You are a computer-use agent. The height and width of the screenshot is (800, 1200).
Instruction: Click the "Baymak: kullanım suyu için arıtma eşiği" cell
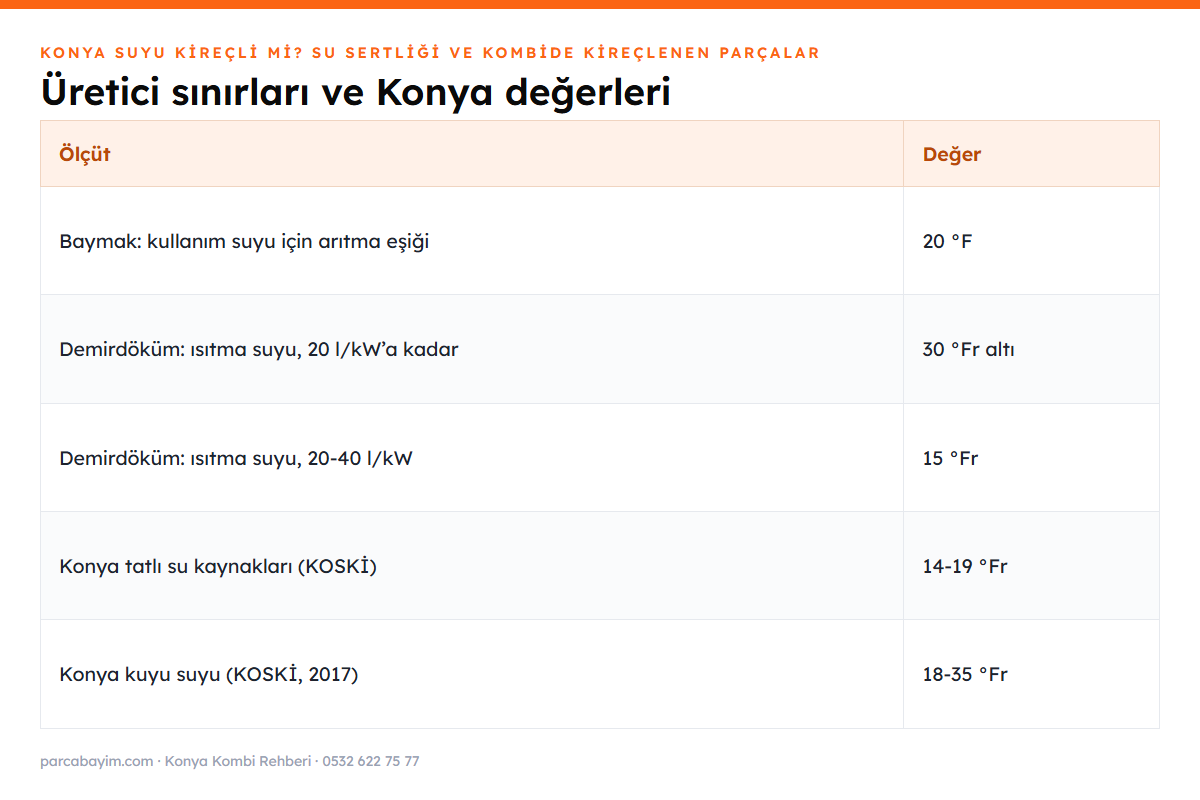coord(472,241)
